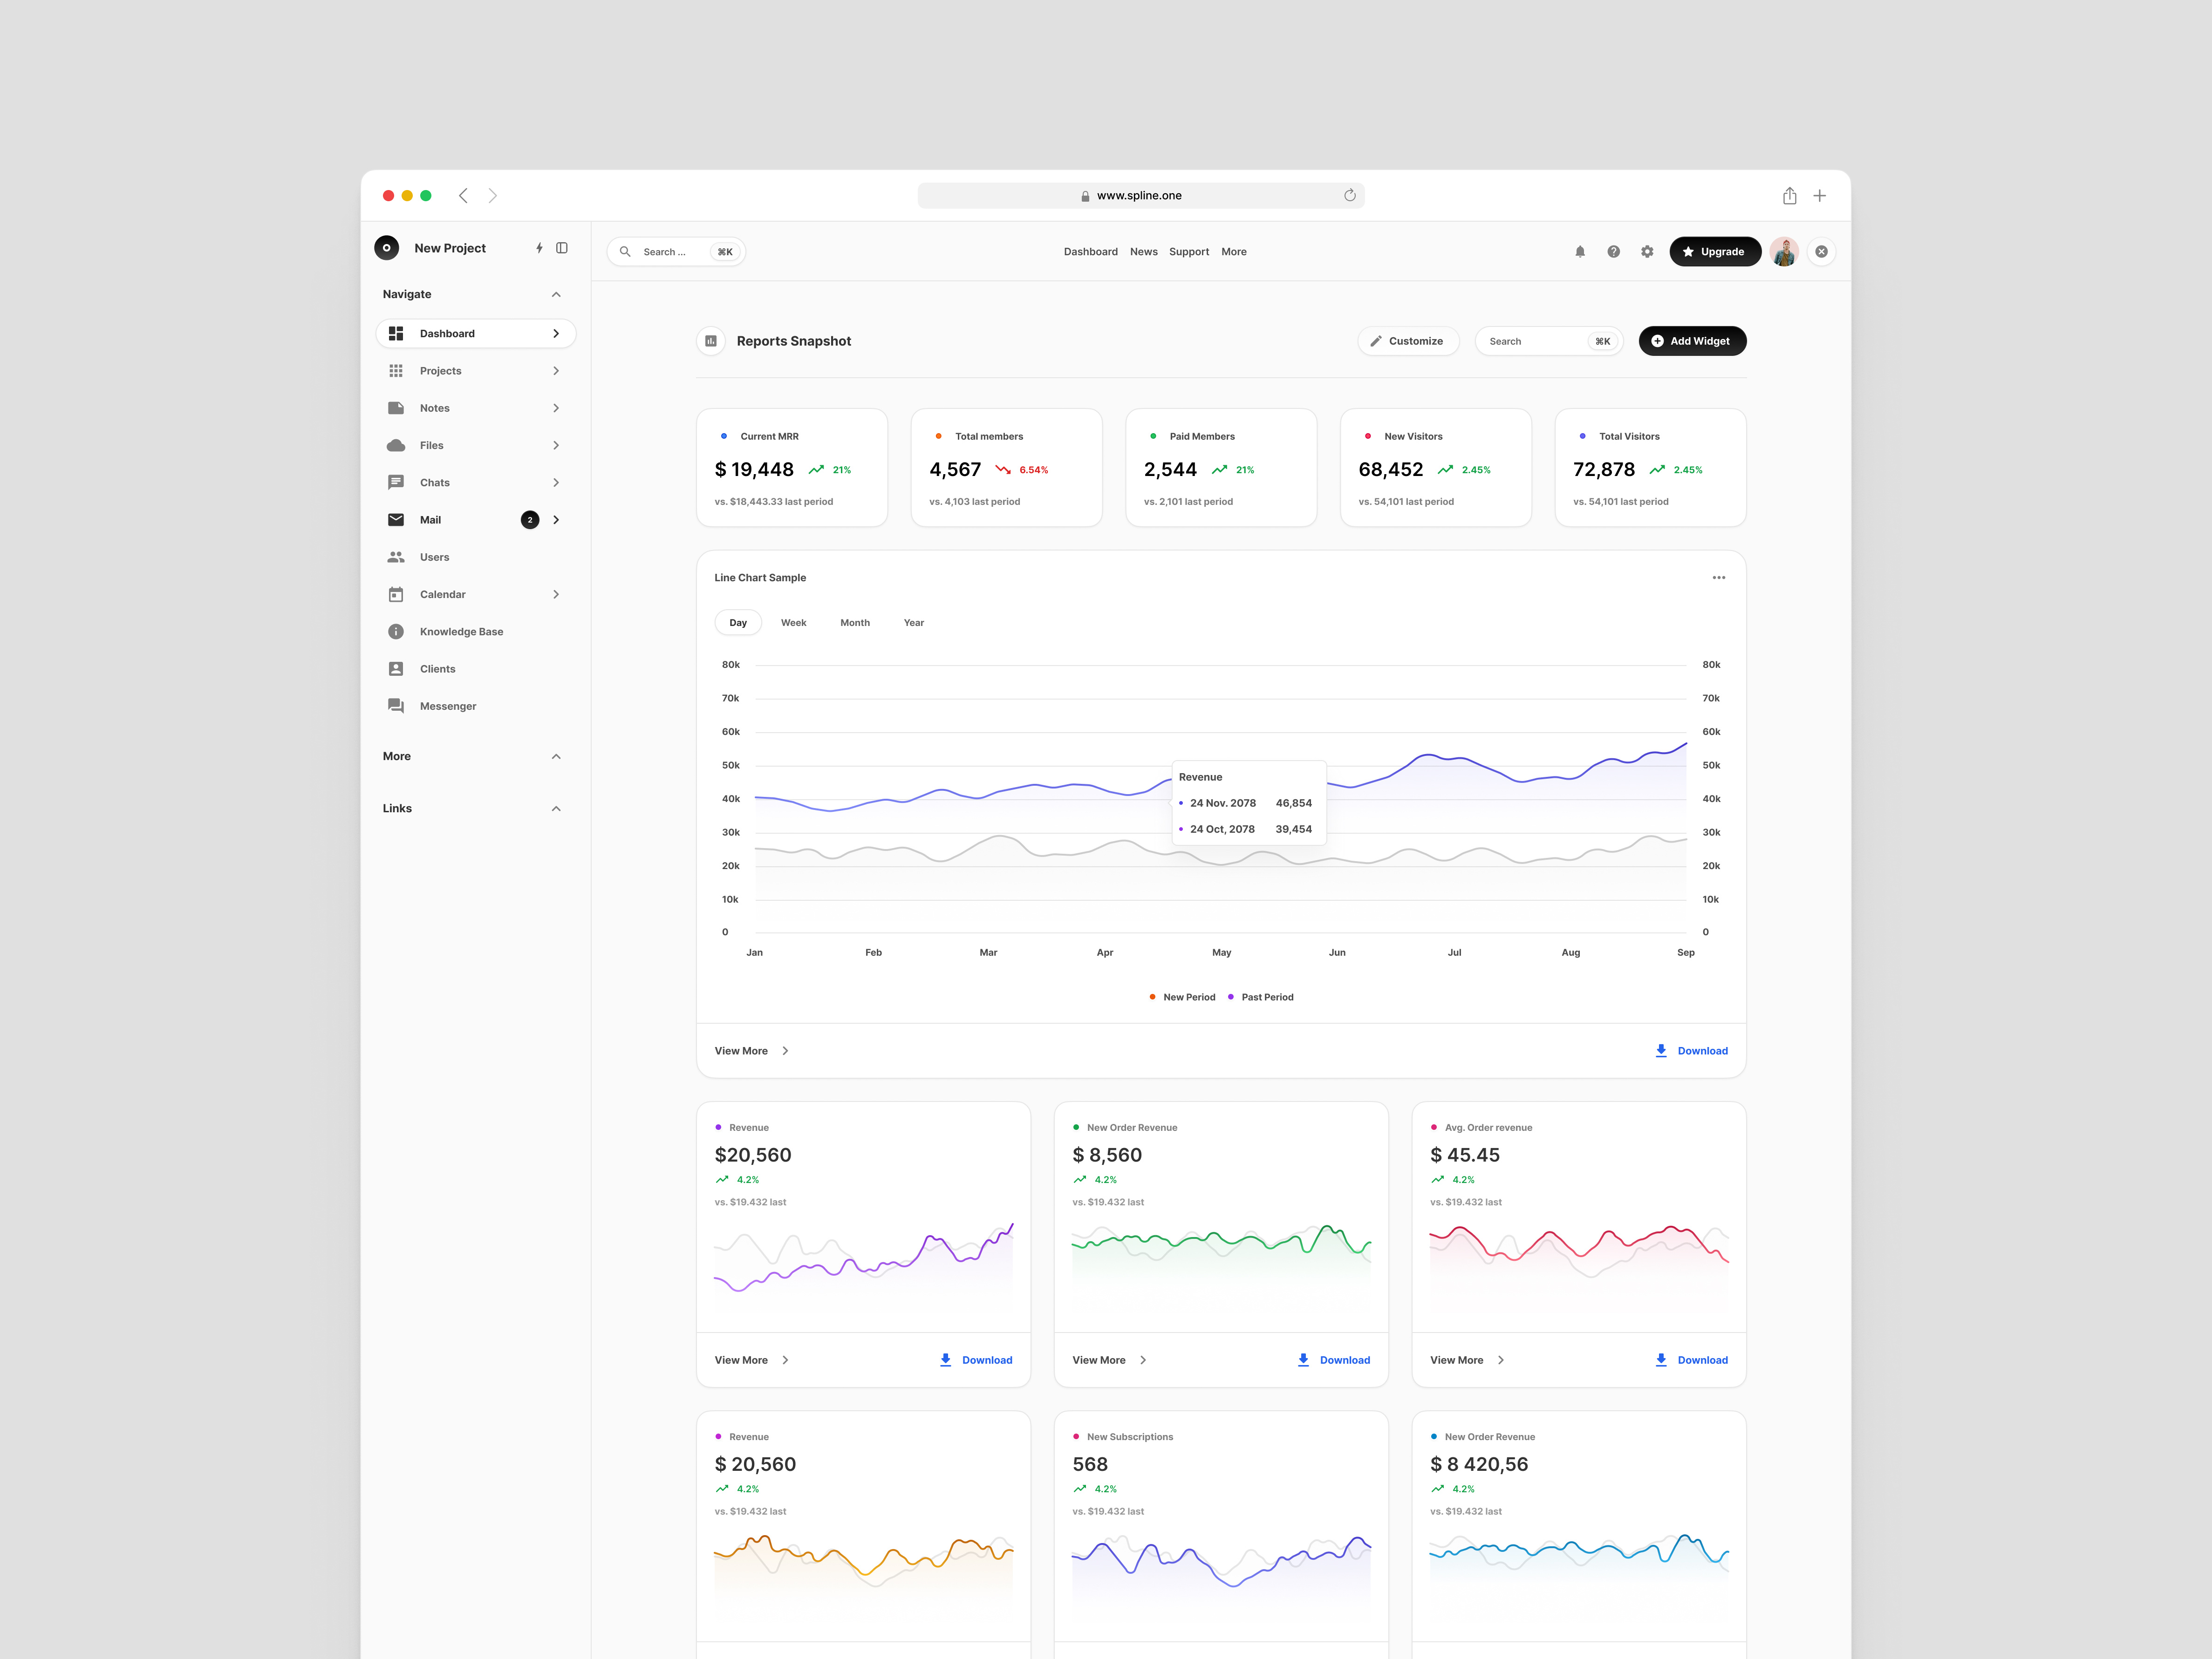
Task: Collapse the Navigate section
Action: click(556, 293)
